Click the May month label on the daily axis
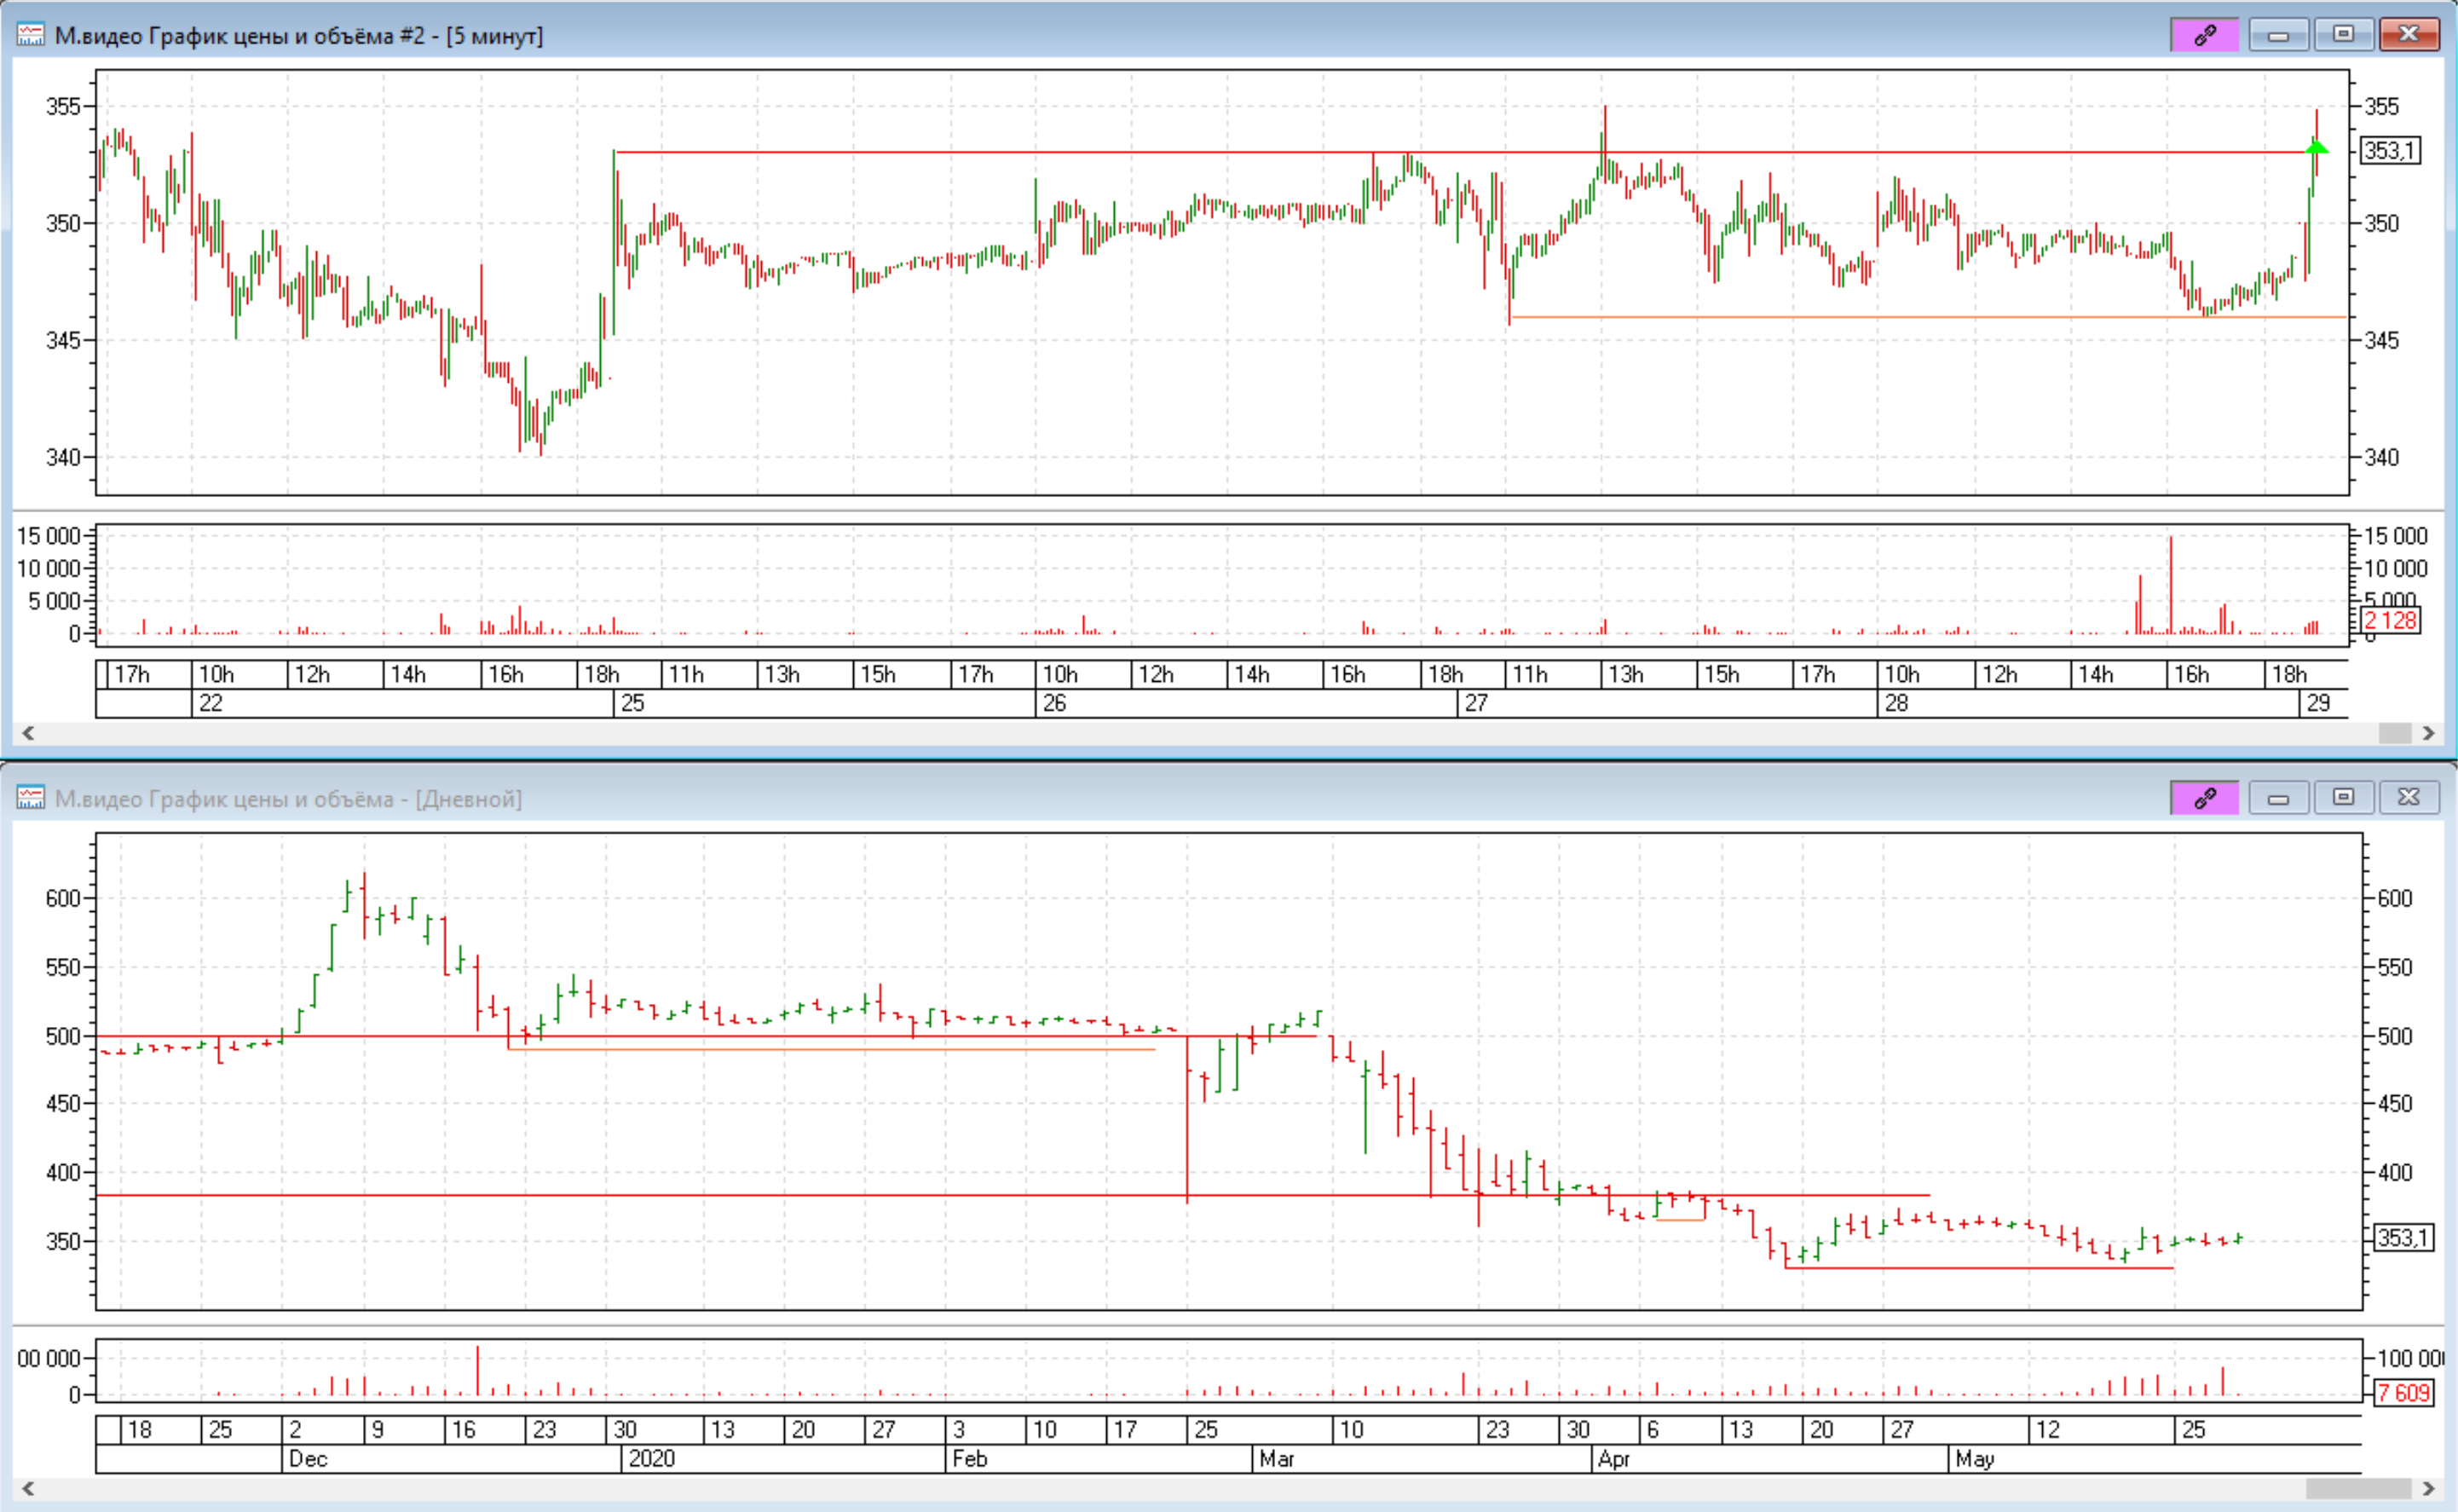 [x=1975, y=1459]
